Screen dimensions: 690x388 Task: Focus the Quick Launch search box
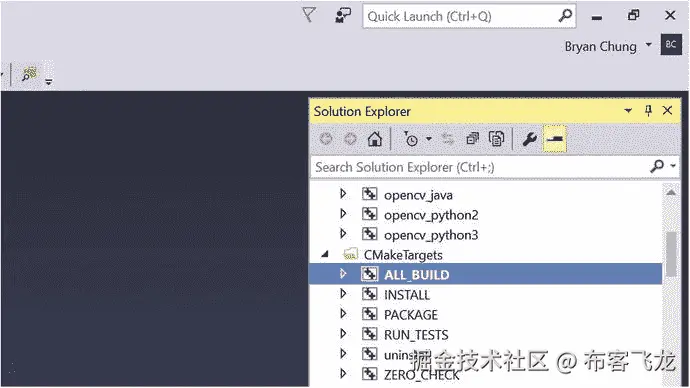pos(469,16)
